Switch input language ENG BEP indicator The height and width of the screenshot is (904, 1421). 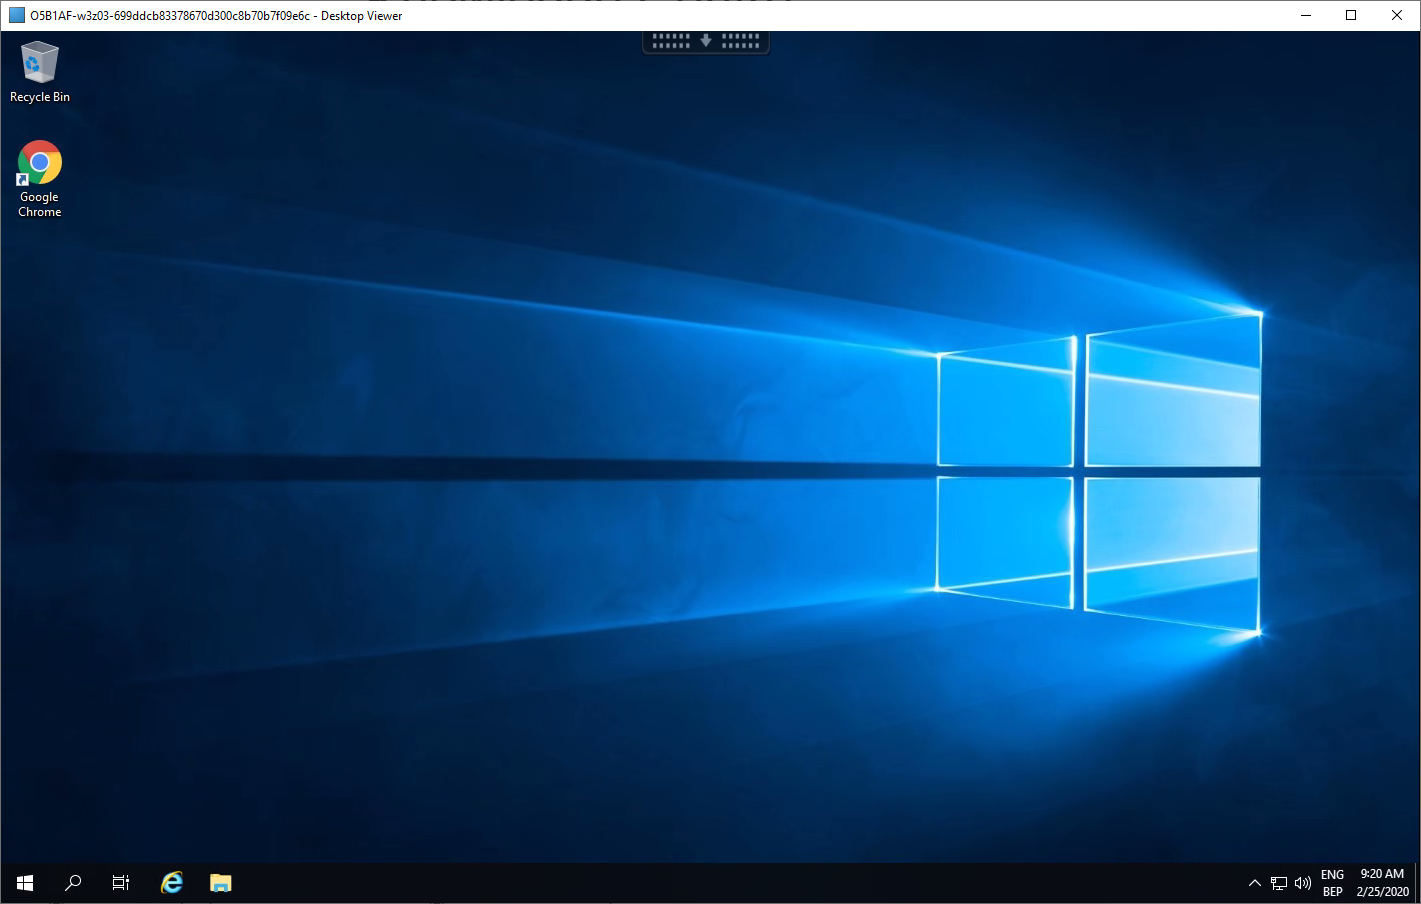1332,883
